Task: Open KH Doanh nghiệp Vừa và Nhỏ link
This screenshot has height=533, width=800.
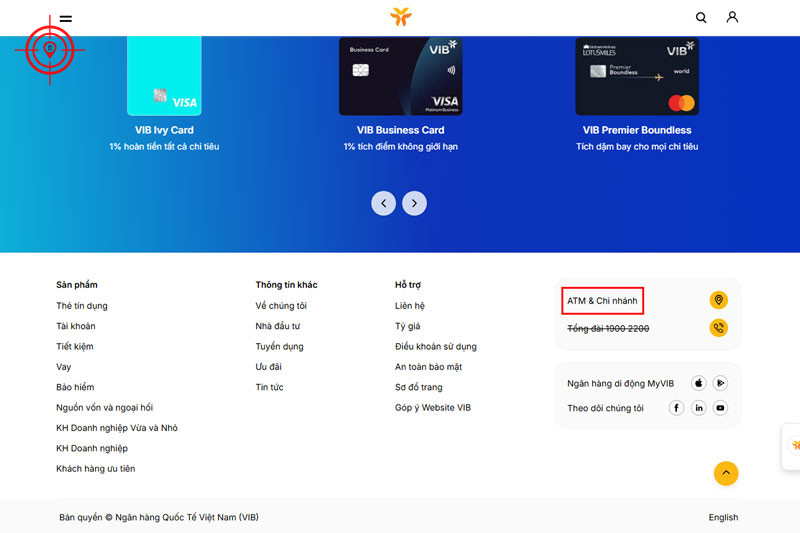Action: pyautogui.click(x=117, y=428)
